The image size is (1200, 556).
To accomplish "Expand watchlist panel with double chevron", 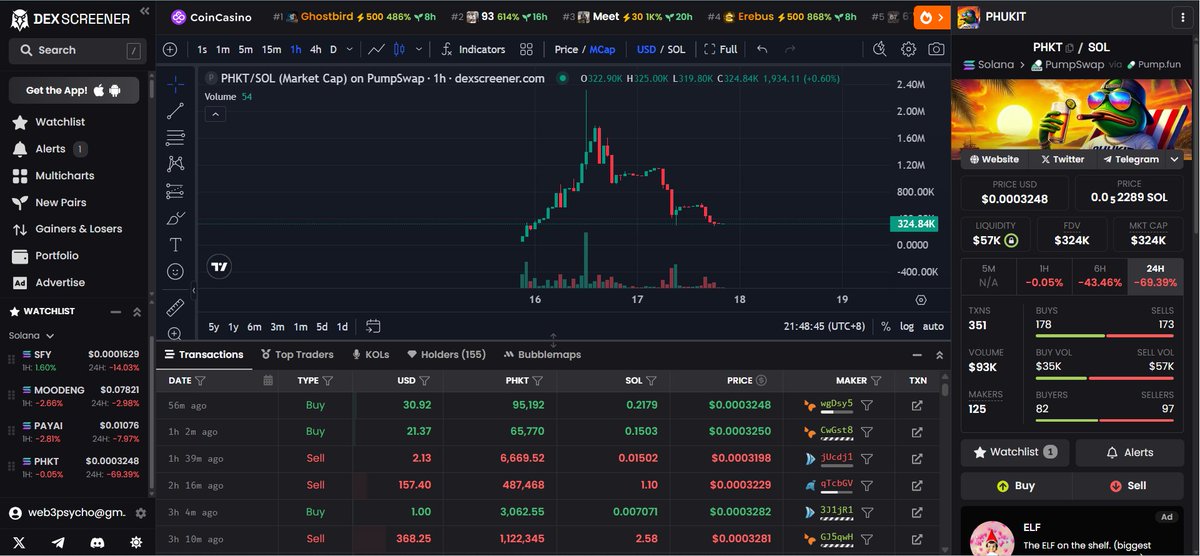I will coord(137,312).
